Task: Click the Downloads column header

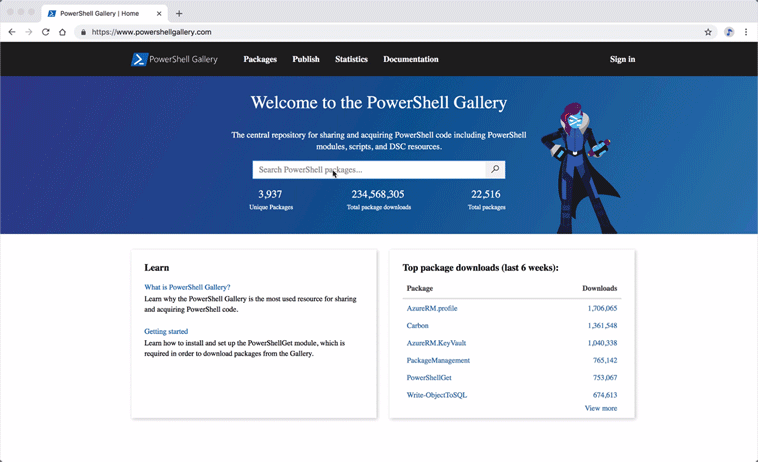Action: (599, 289)
